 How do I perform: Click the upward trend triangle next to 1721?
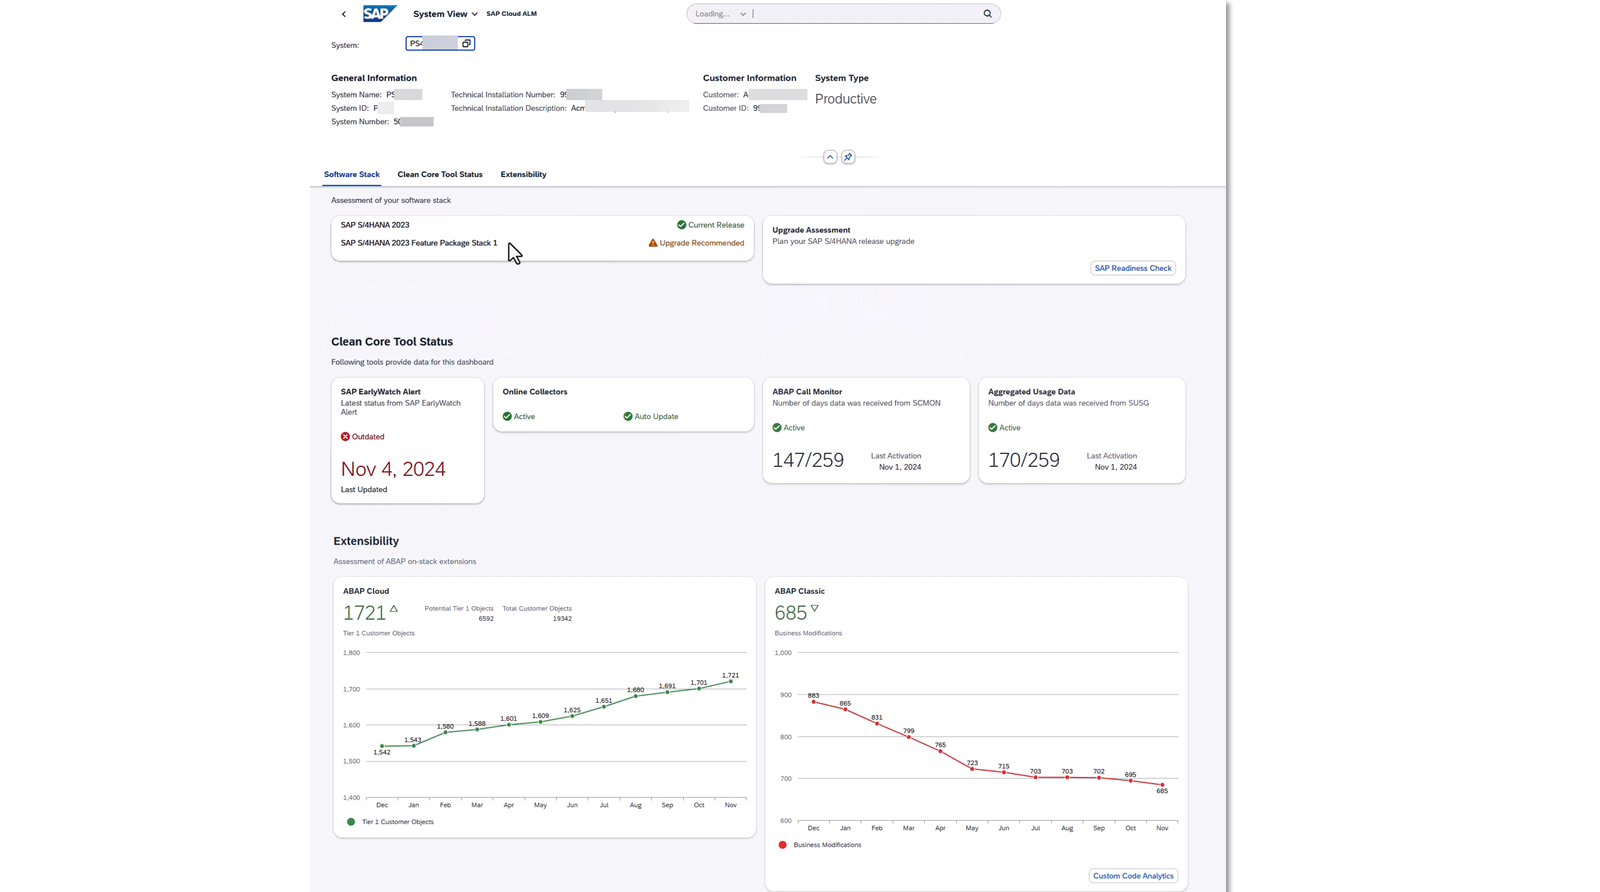point(394,608)
